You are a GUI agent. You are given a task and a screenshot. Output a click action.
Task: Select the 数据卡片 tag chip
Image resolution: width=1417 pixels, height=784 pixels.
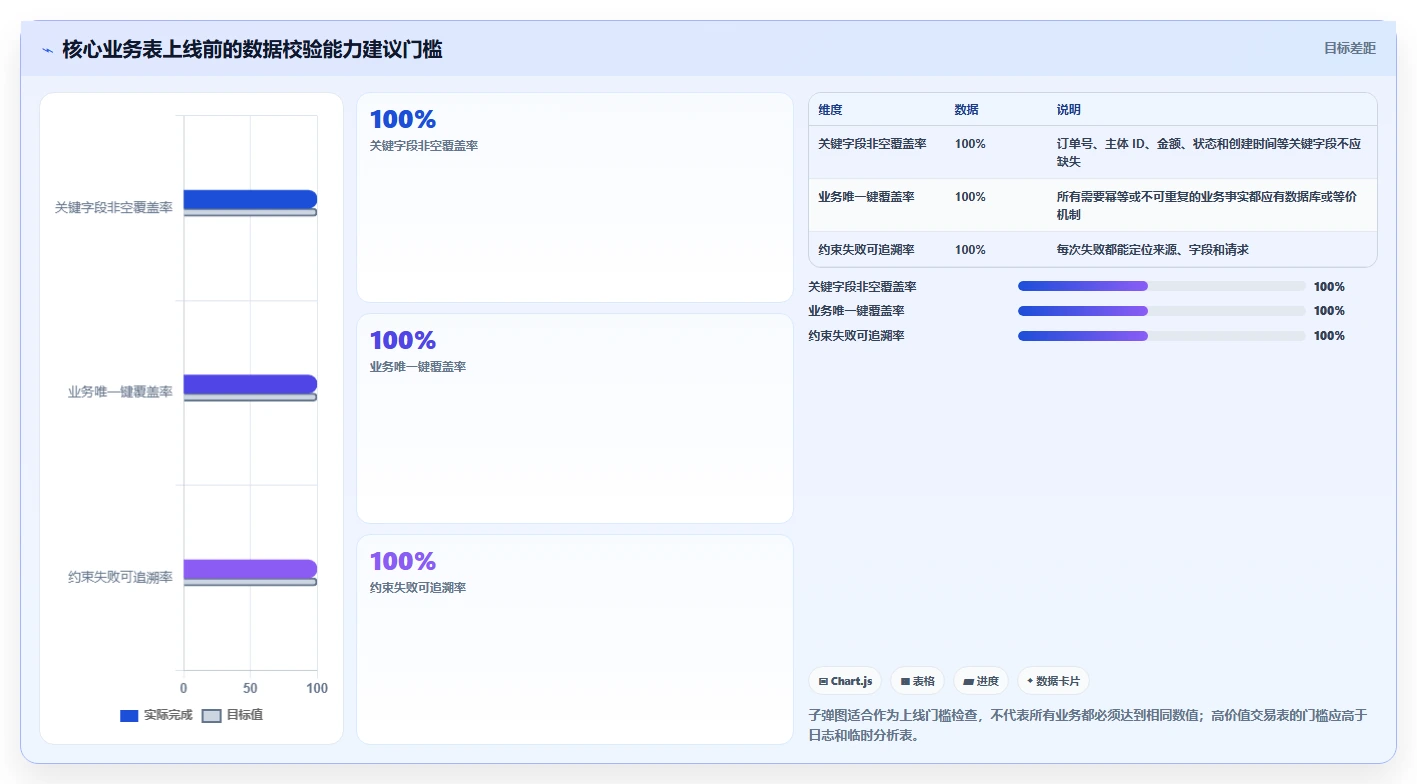tap(1053, 681)
